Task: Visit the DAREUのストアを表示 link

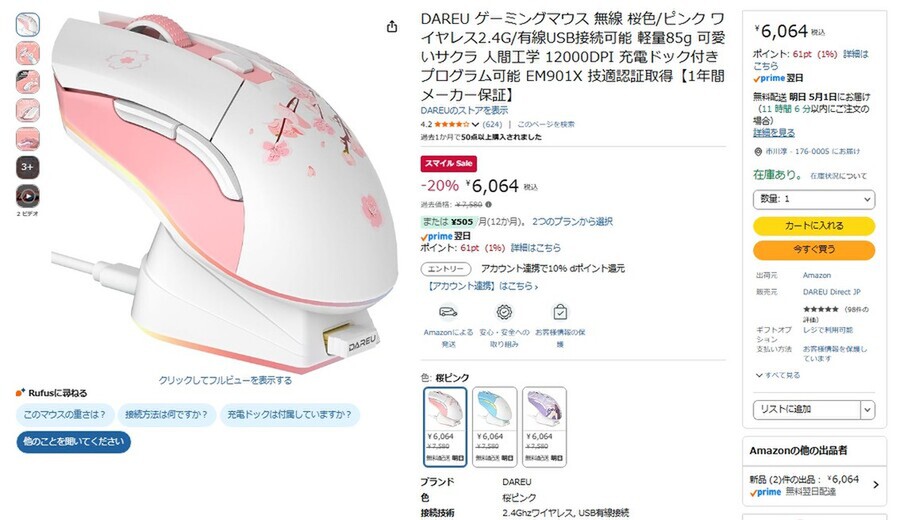Action: (464, 110)
